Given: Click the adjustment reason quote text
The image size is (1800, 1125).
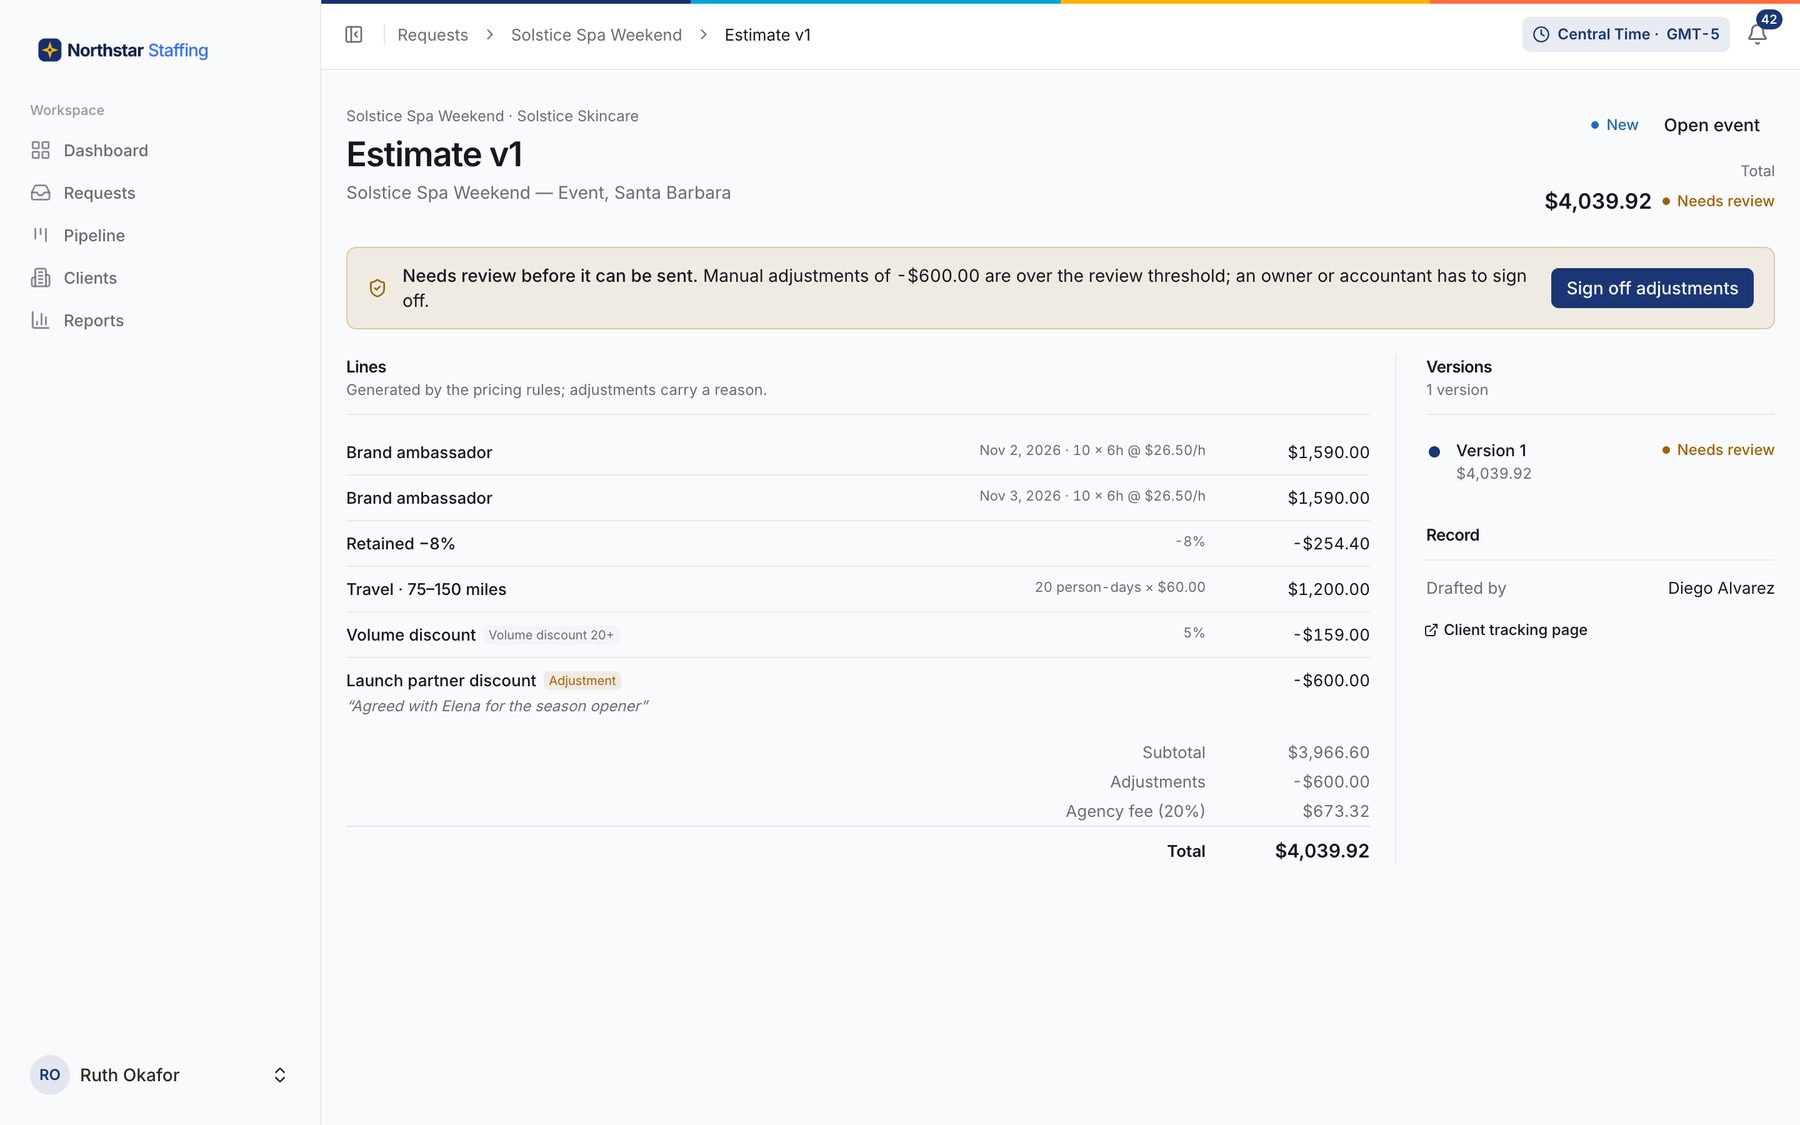Looking at the screenshot, I should pos(497,706).
